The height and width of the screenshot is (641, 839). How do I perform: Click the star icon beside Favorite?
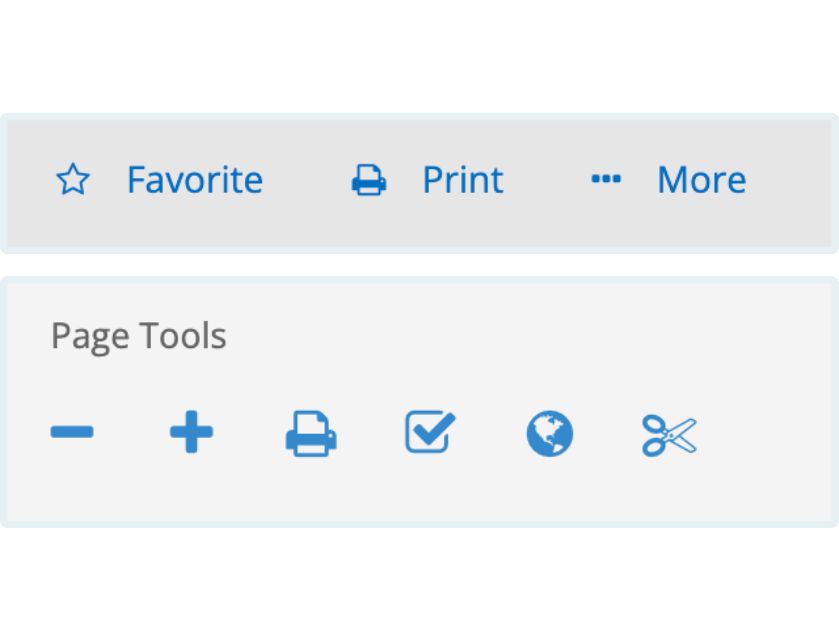pos(73,181)
